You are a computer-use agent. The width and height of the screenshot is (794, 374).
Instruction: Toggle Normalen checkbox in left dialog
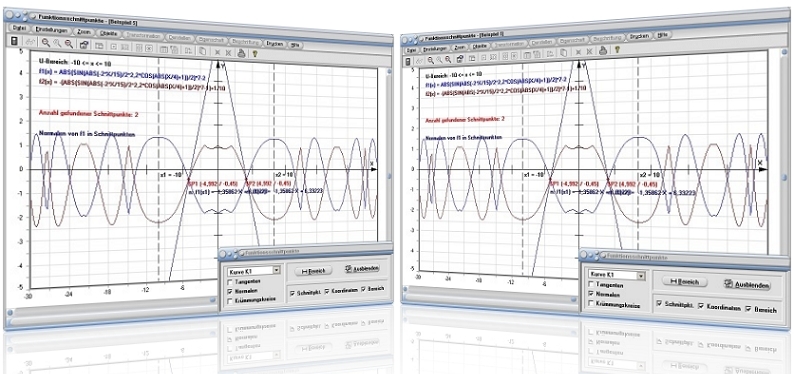[x=231, y=291]
